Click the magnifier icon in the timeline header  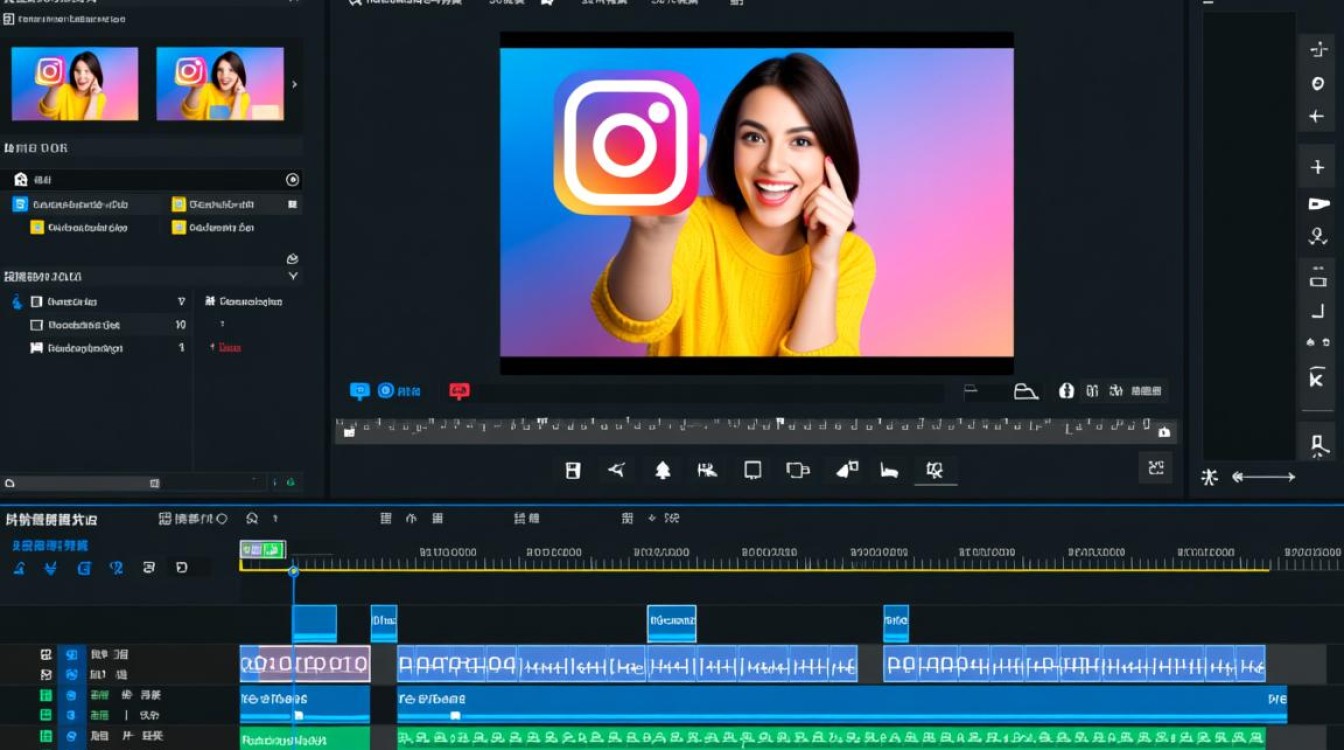(252, 519)
